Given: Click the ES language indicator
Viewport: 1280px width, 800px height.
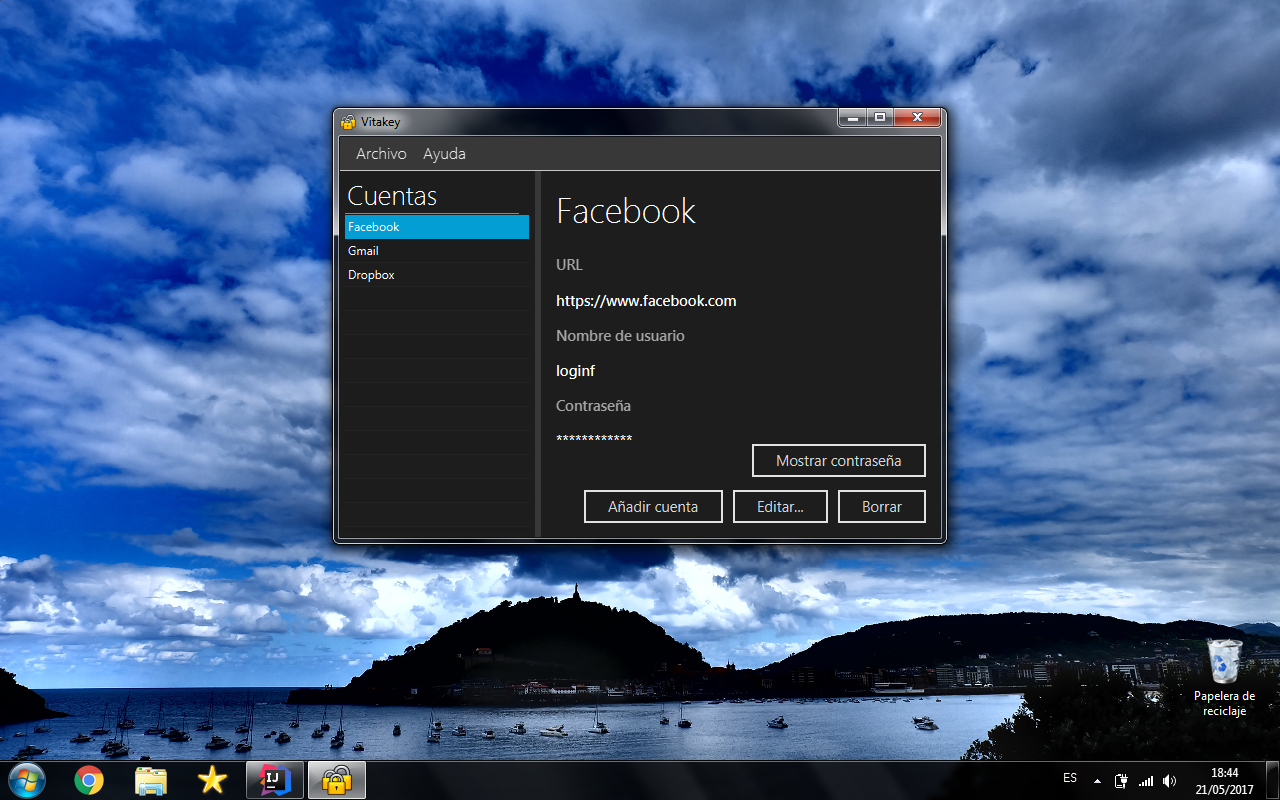Looking at the screenshot, I should click(x=1070, y=778).
